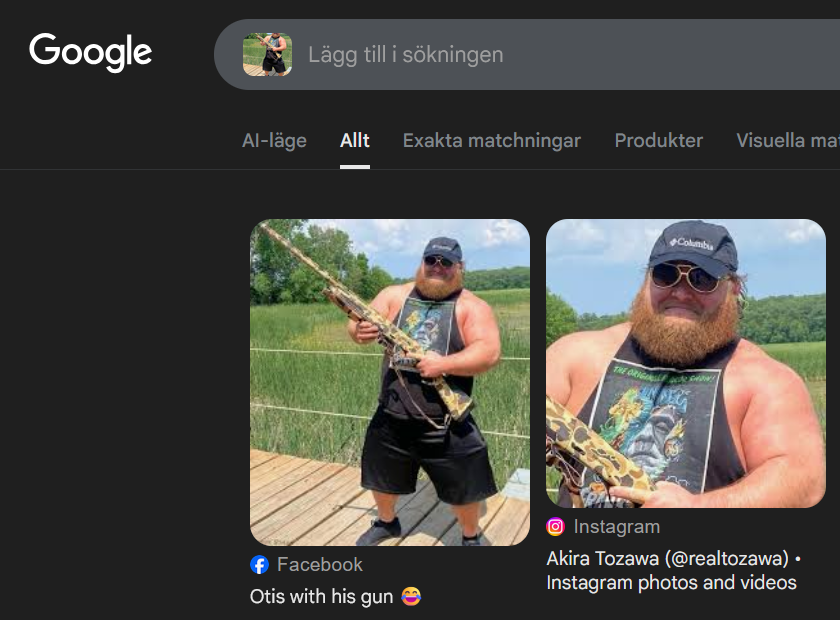The image size is (840, 620).
Task: Switch to the AI-läge tab
Action: 274,140
